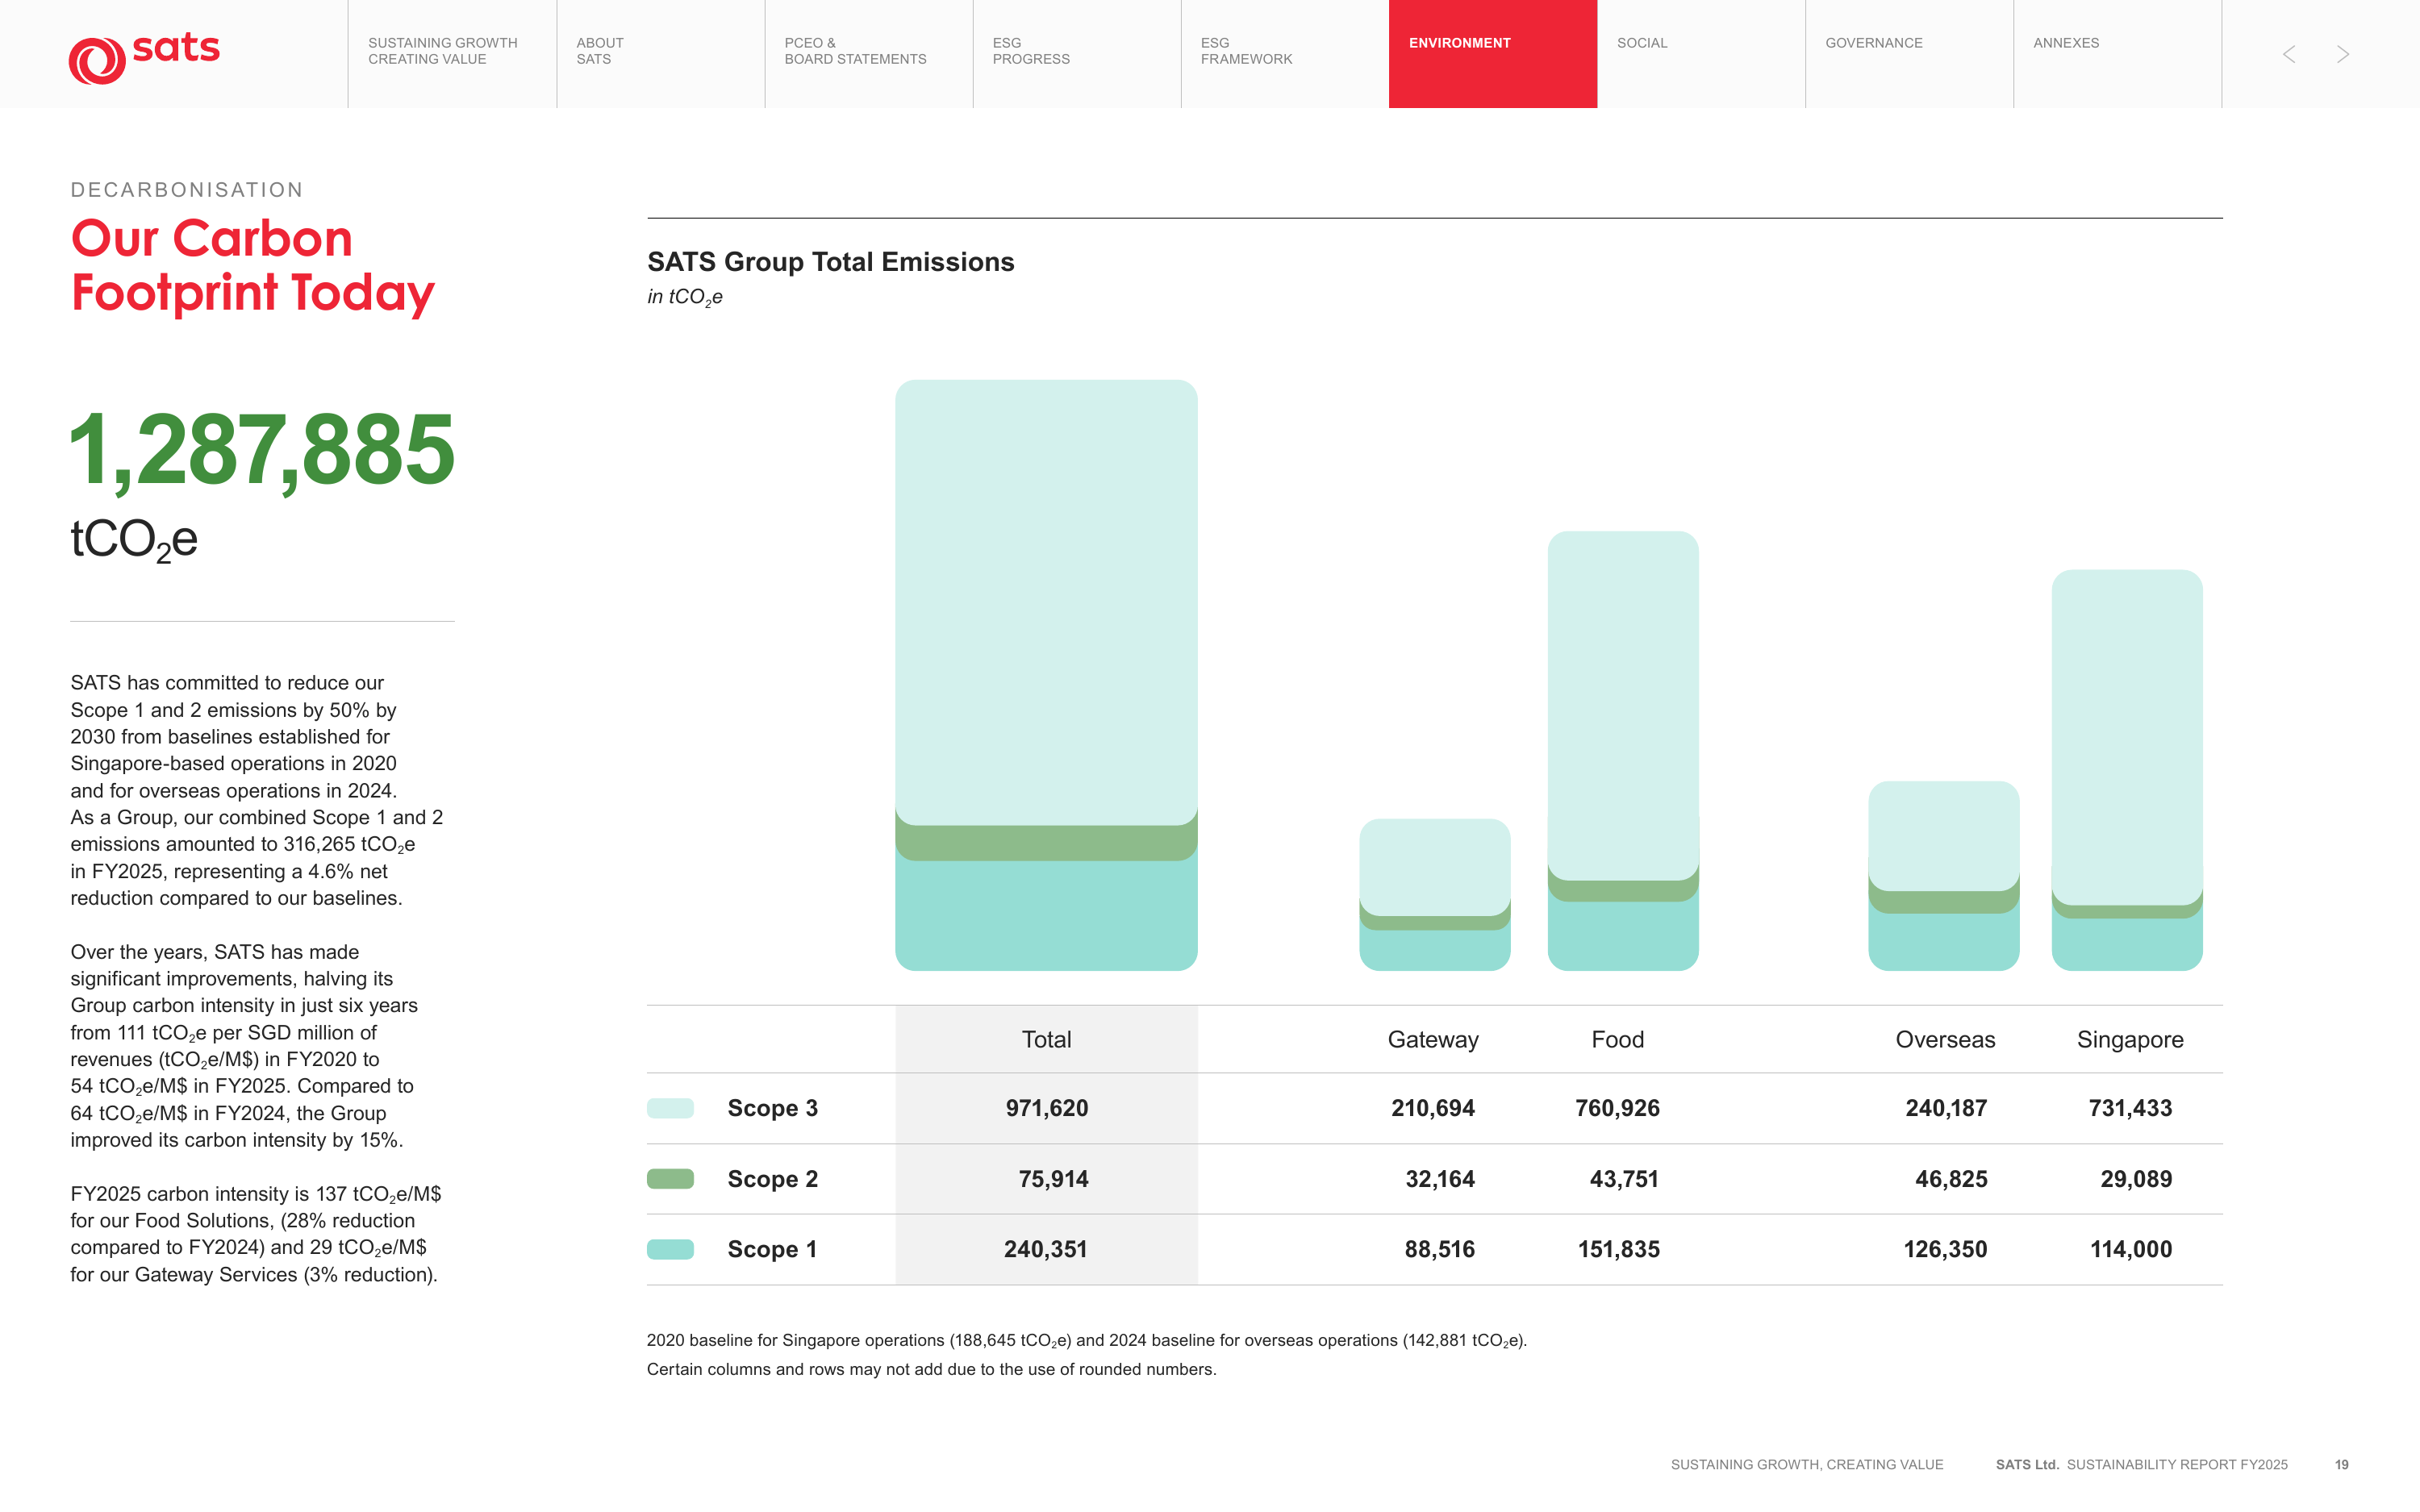Click Singapore Scope 1 value 114,000
The height and width of the screenshot is (1512, 2420).
click(x=2131, y=1249)
